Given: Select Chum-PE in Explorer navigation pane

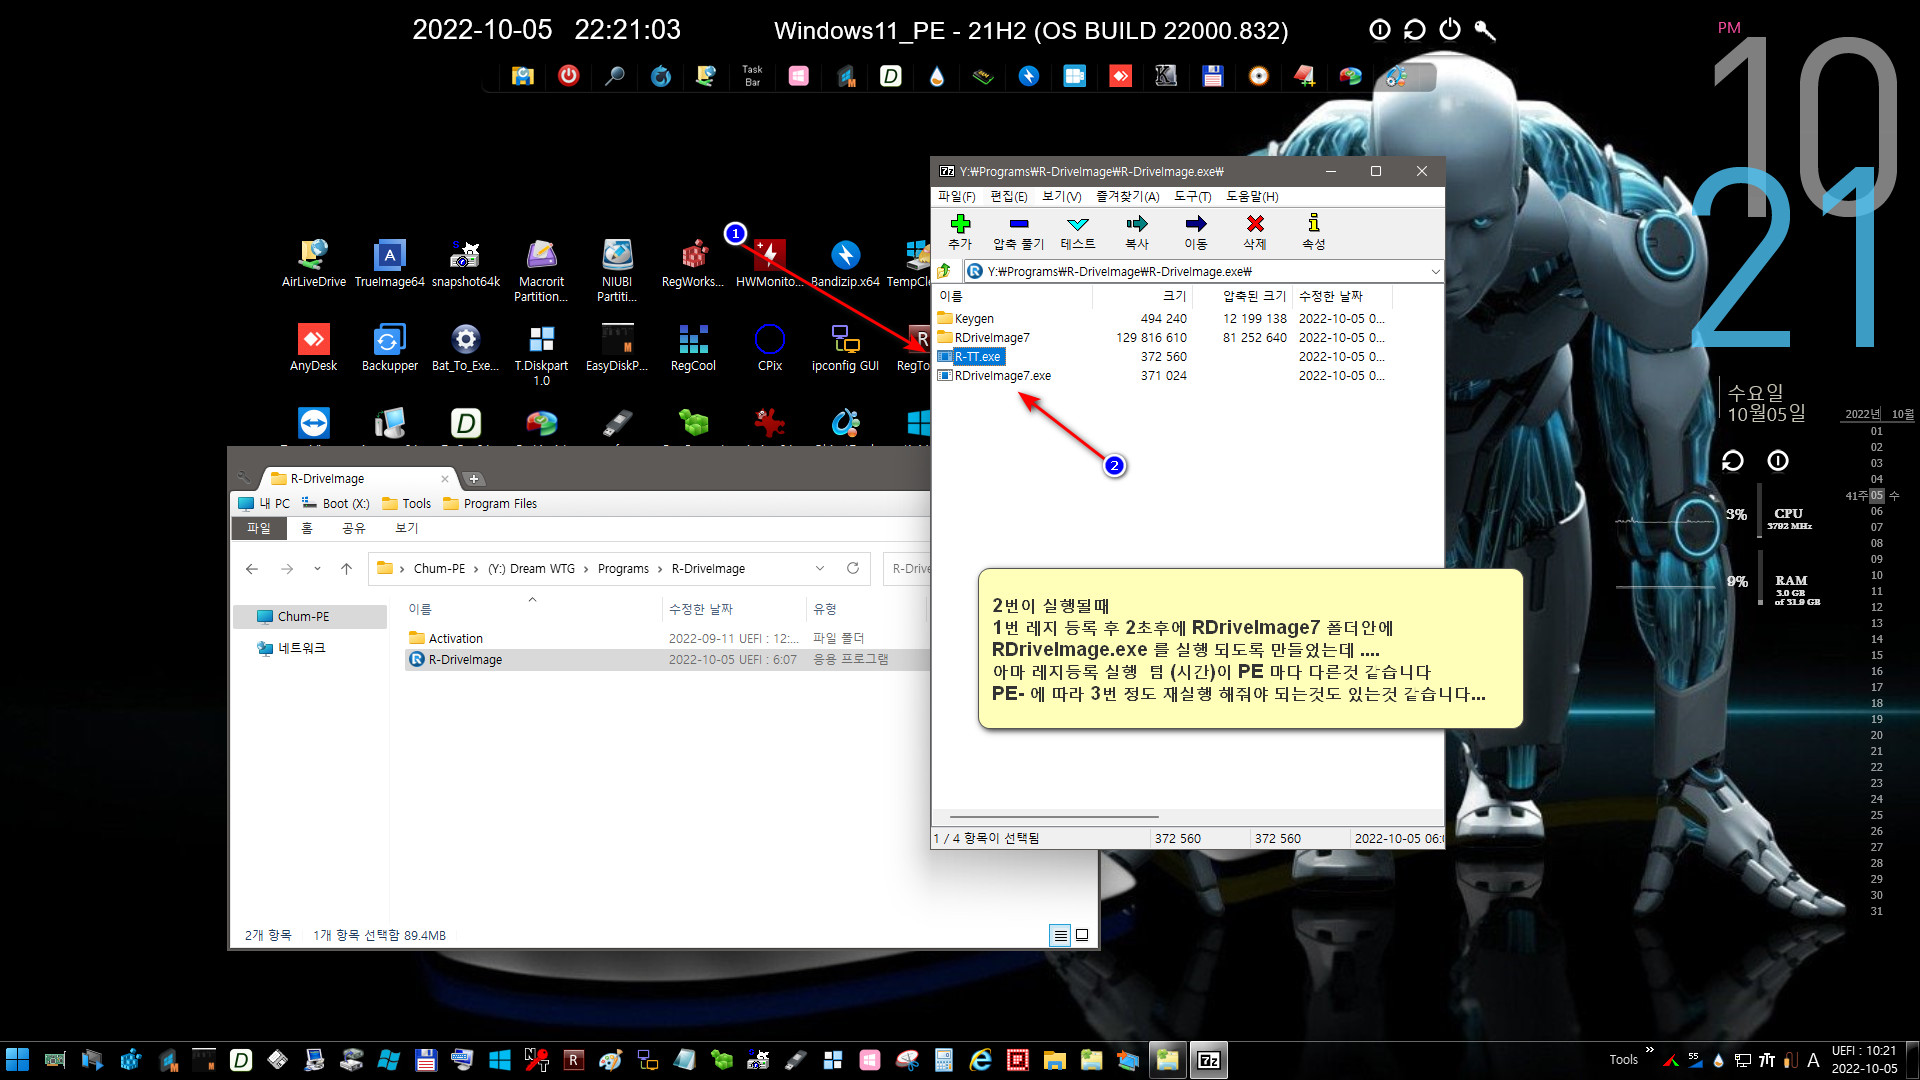Looking at the screenshot, I should [x=310, y=616].
